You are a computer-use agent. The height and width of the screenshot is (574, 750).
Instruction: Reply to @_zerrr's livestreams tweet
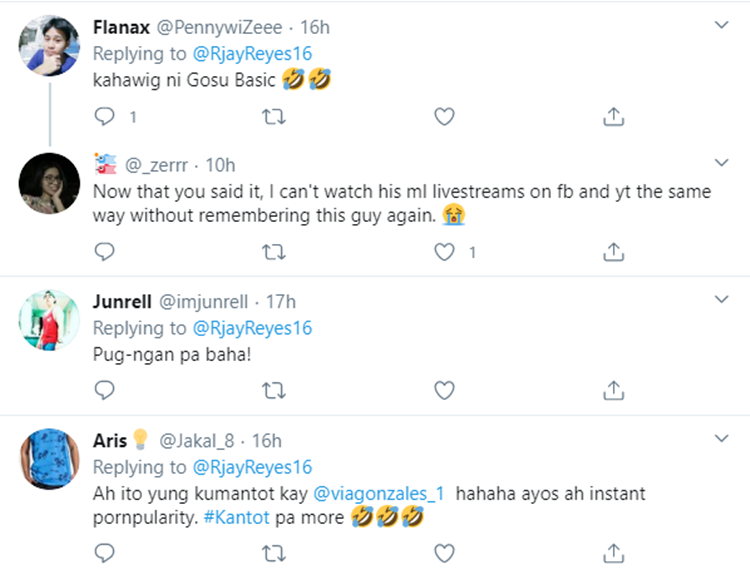point(106,251)
